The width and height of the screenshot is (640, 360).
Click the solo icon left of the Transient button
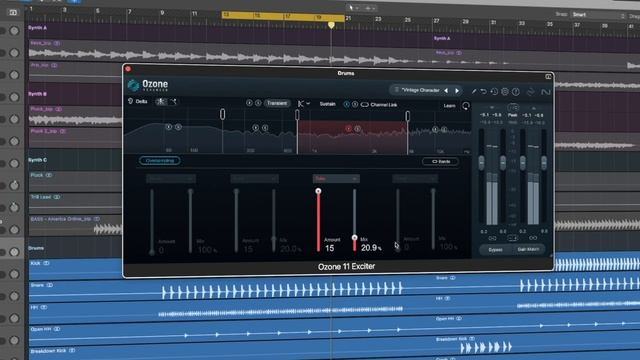click(258, 103)
